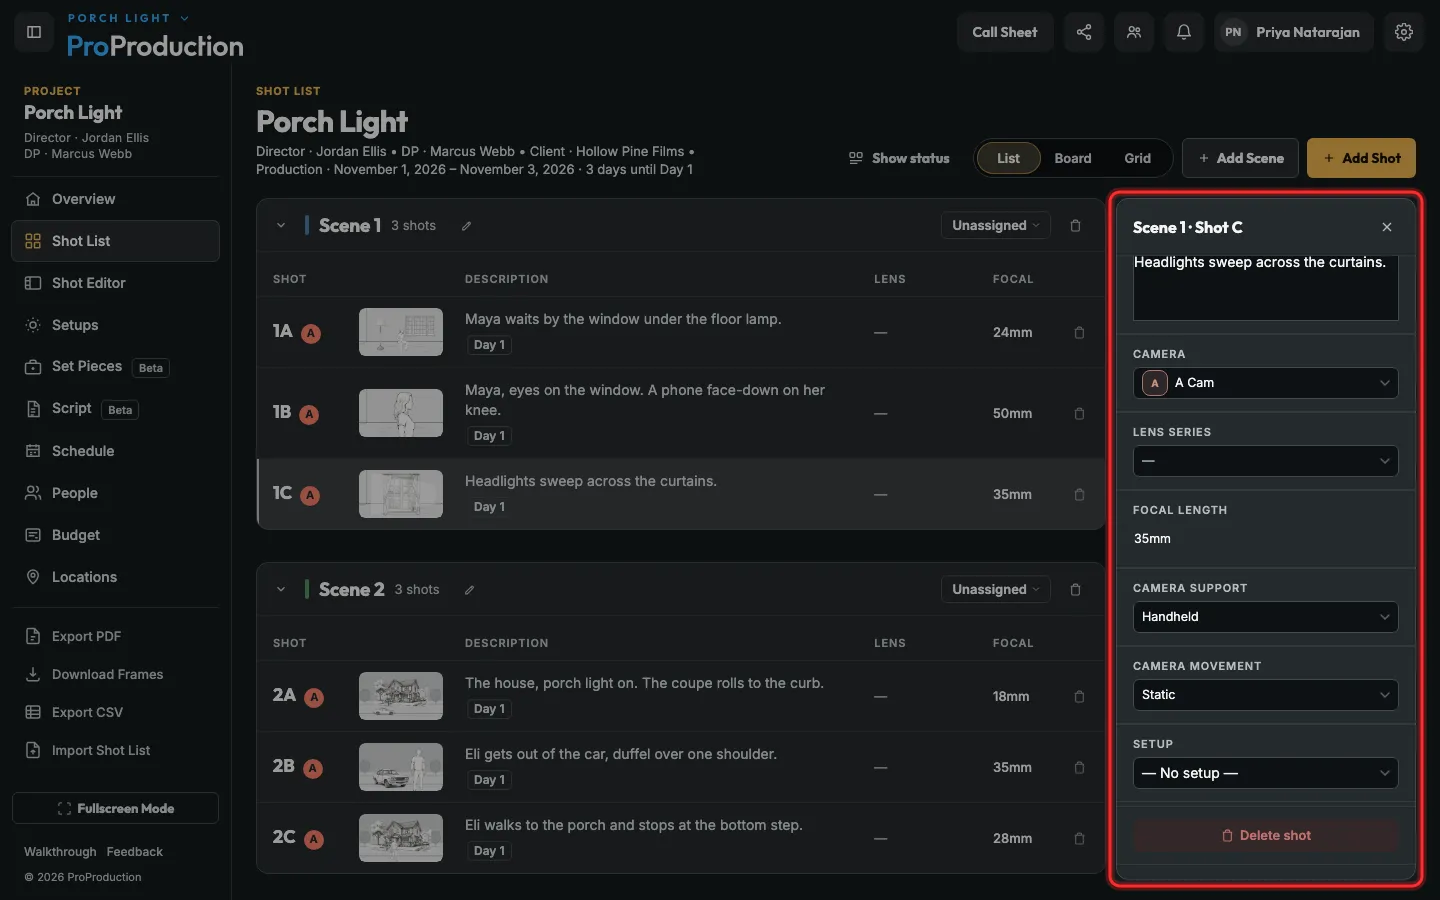Click the Focal Length field showing 35mm

point(1265,539)
